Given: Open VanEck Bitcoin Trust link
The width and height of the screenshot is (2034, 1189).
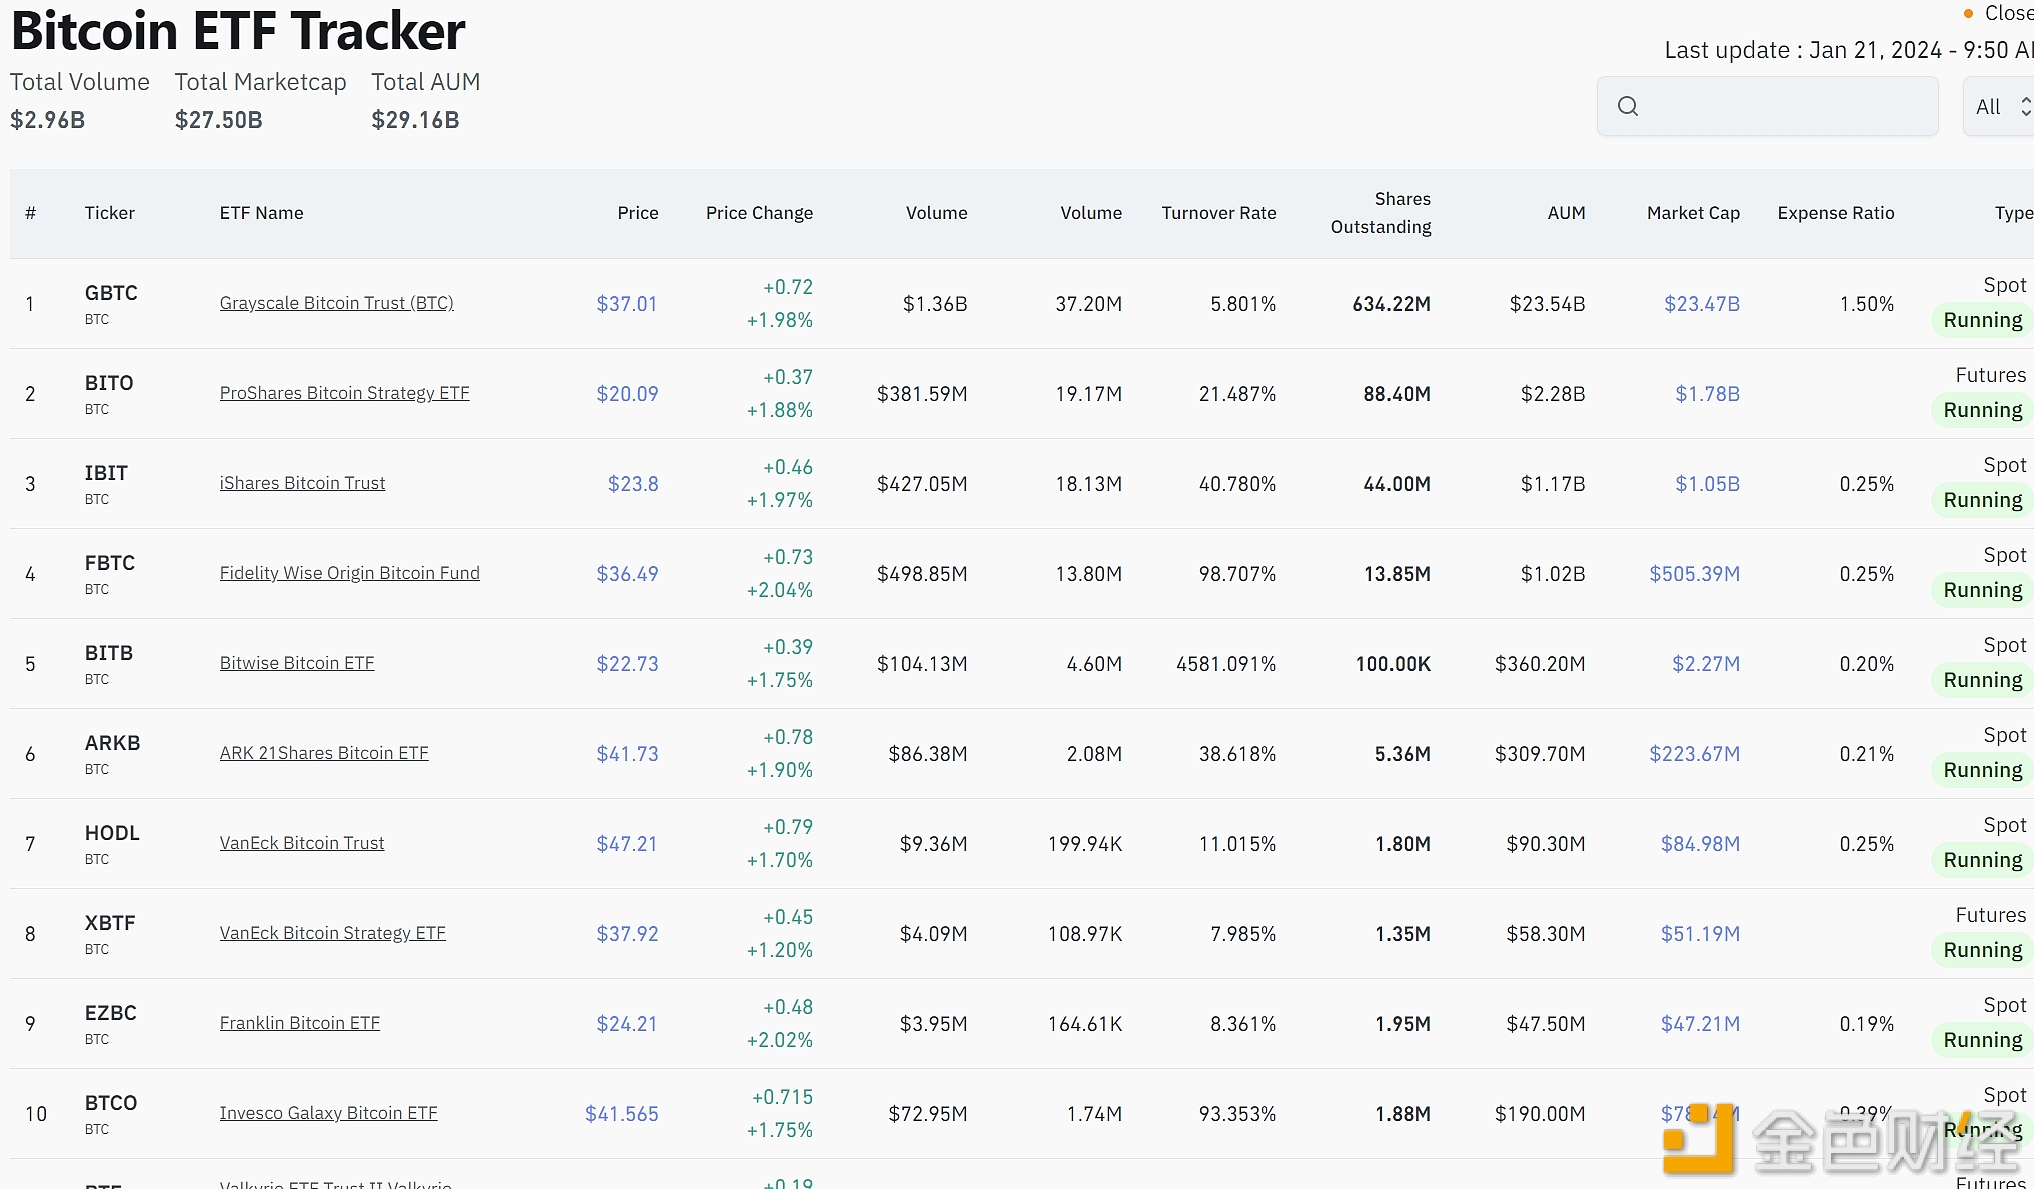Looking at the screenshot, I should [x=302, y=843].
